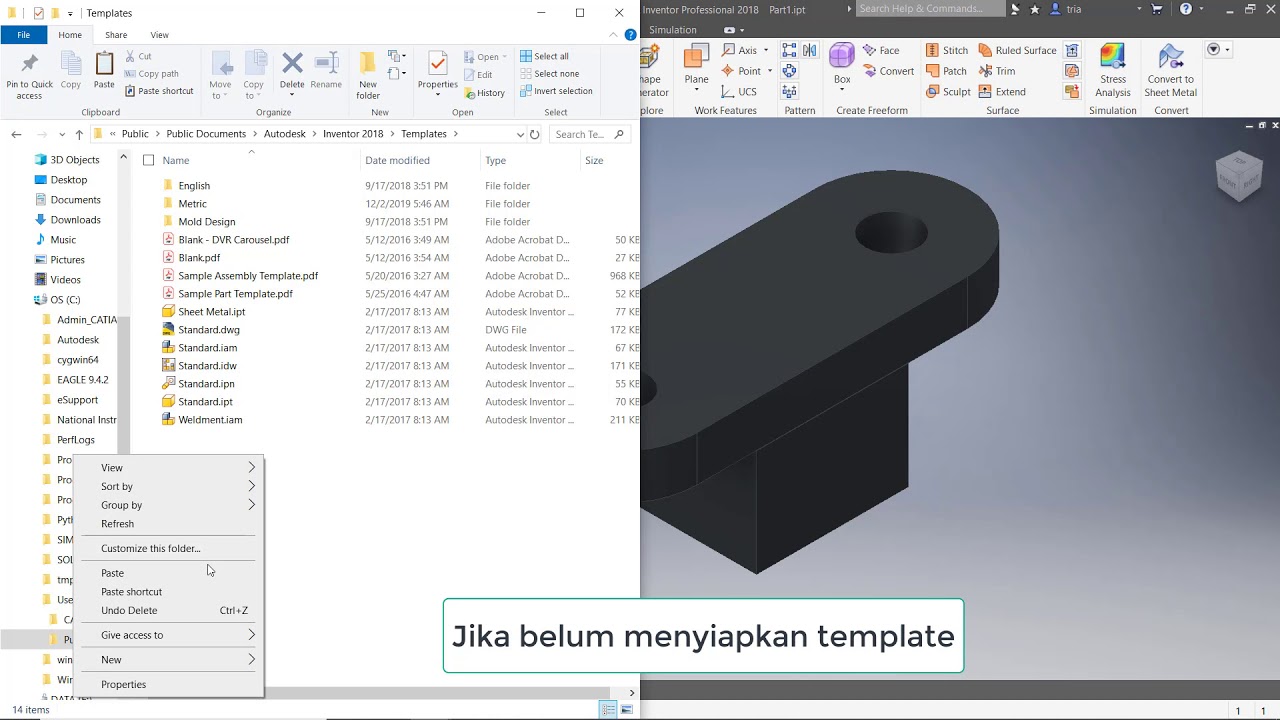The image size is (1280, 720).
Task: Sort files by Date modified column
Action: tap(397, 160)
